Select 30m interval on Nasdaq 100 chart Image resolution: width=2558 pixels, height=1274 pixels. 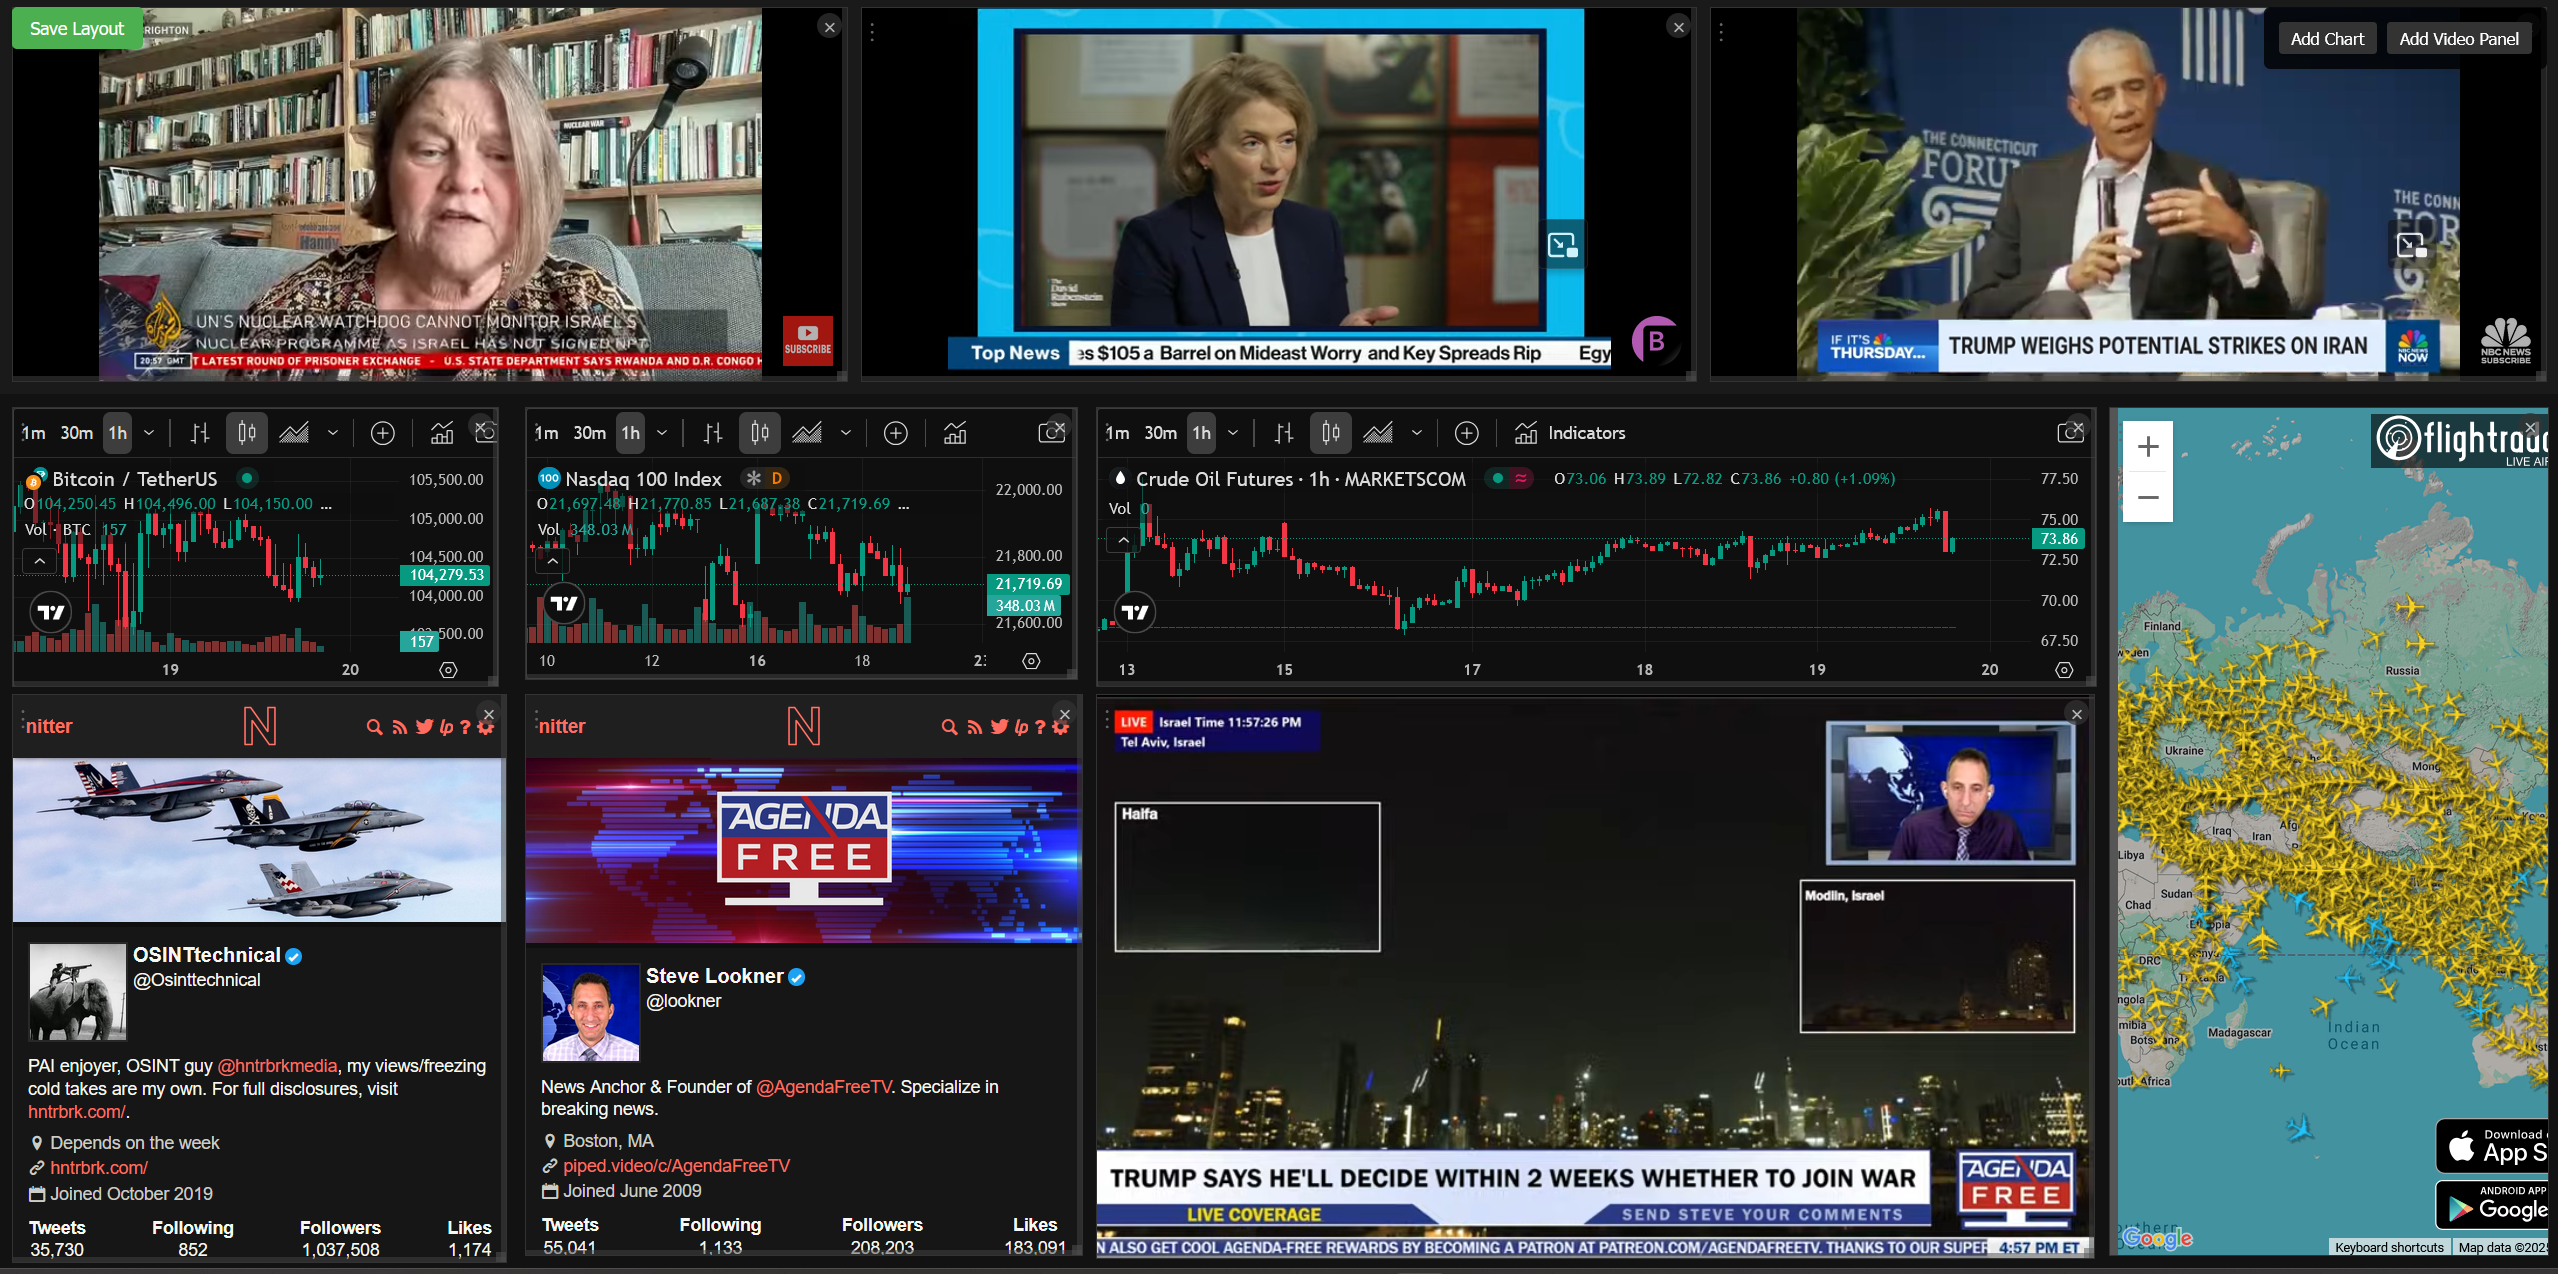(x=590, y=433)
